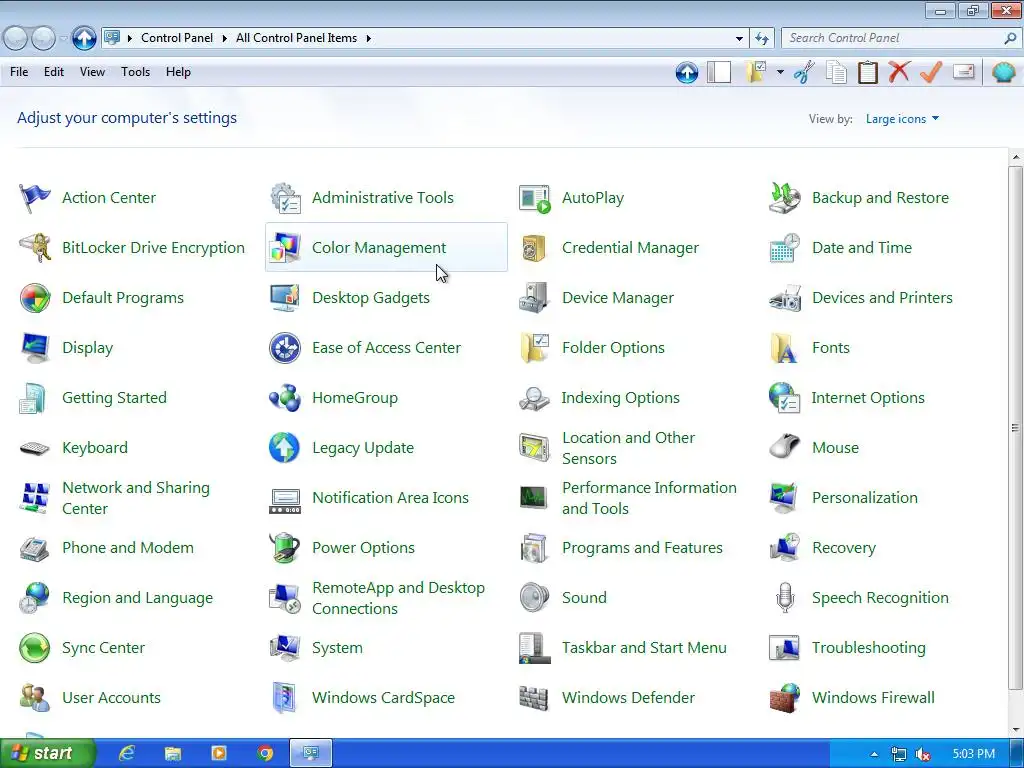Image resolution: width=1024 pixels, height=768 pixels.
Task: Open the Mouse icon
Action: (784, 448)
